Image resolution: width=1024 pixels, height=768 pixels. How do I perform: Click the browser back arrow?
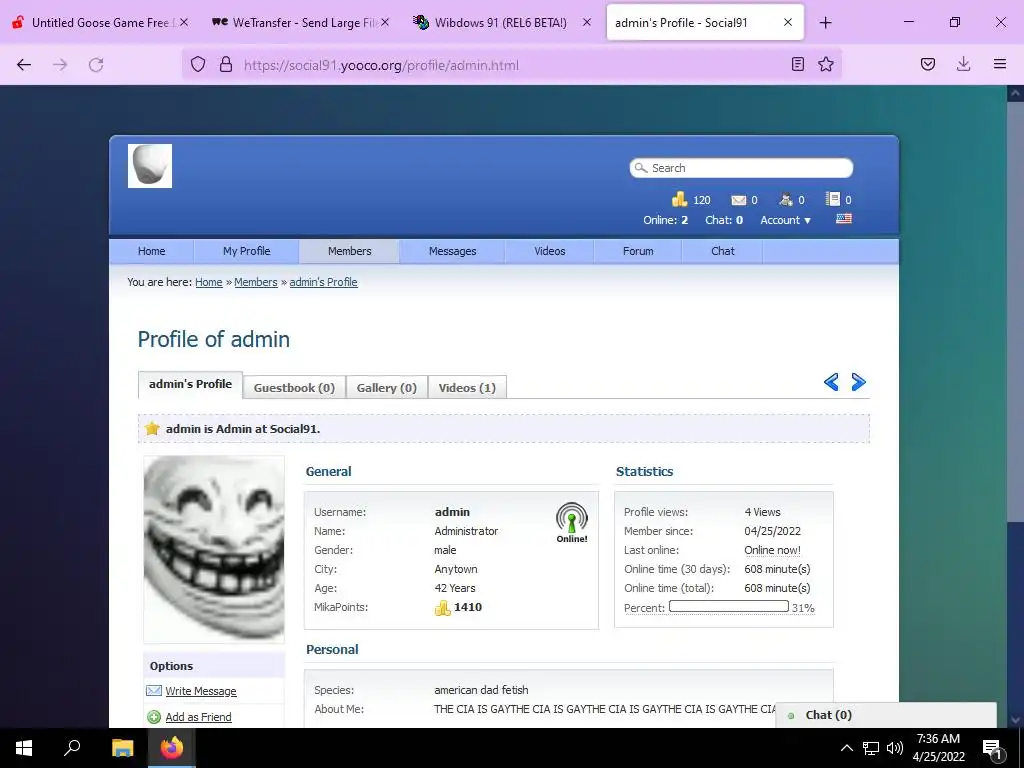[24, 65]
